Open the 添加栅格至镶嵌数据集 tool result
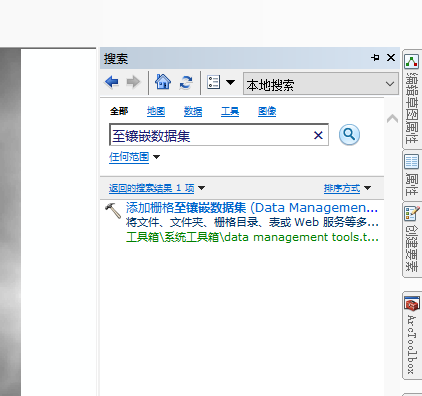The width and height of the screenshot is (422, 396). pyautogui.click(x=252, y=208)
